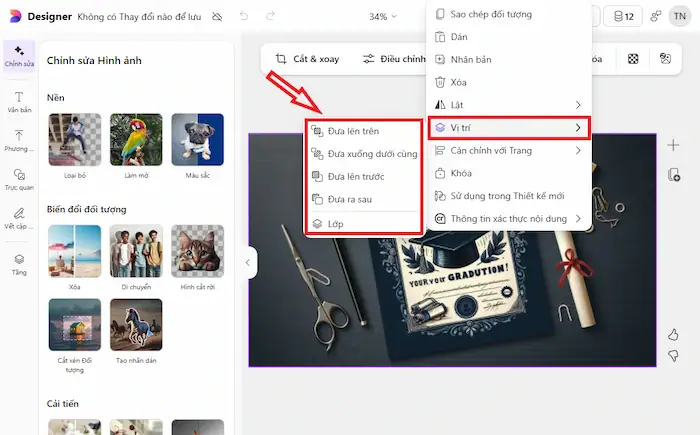Expand the Vị trí submenu
Image resolution: width=700 pixels, height=435 pixels.
click(x=509, y=127)
